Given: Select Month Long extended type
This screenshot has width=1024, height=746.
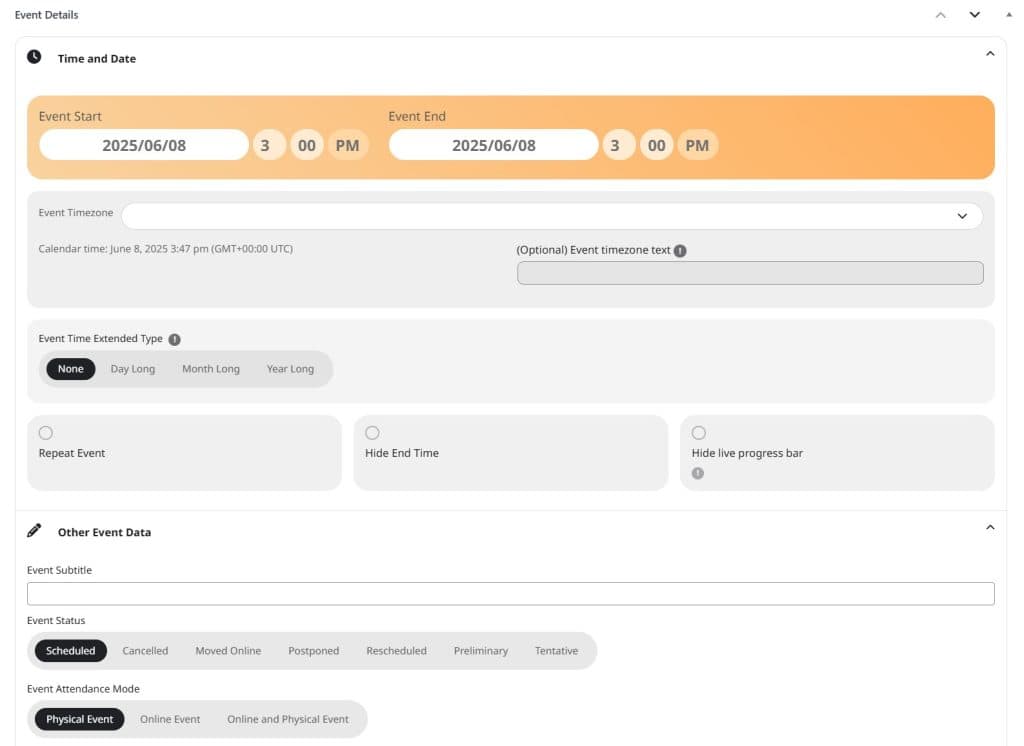Looking at the screenshot, I should tap(211, 369).
